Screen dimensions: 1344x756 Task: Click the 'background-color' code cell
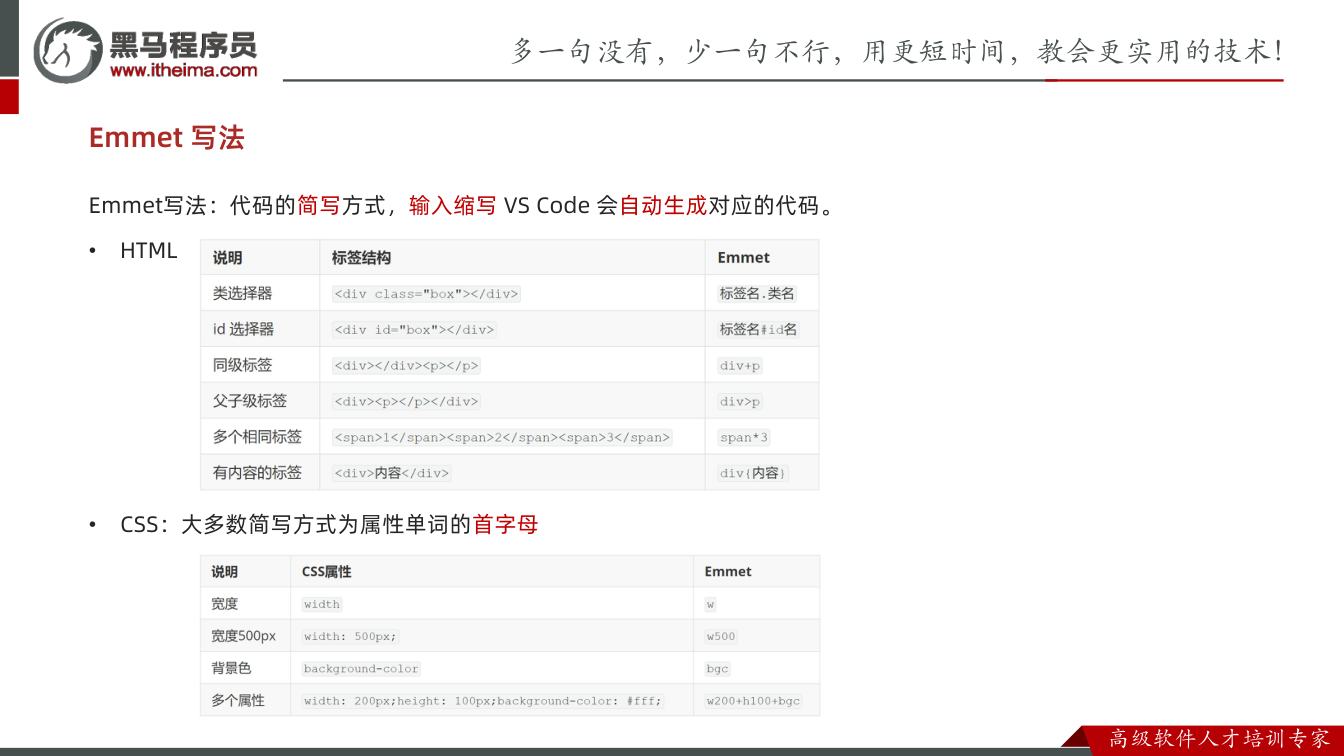click(361, 669)
